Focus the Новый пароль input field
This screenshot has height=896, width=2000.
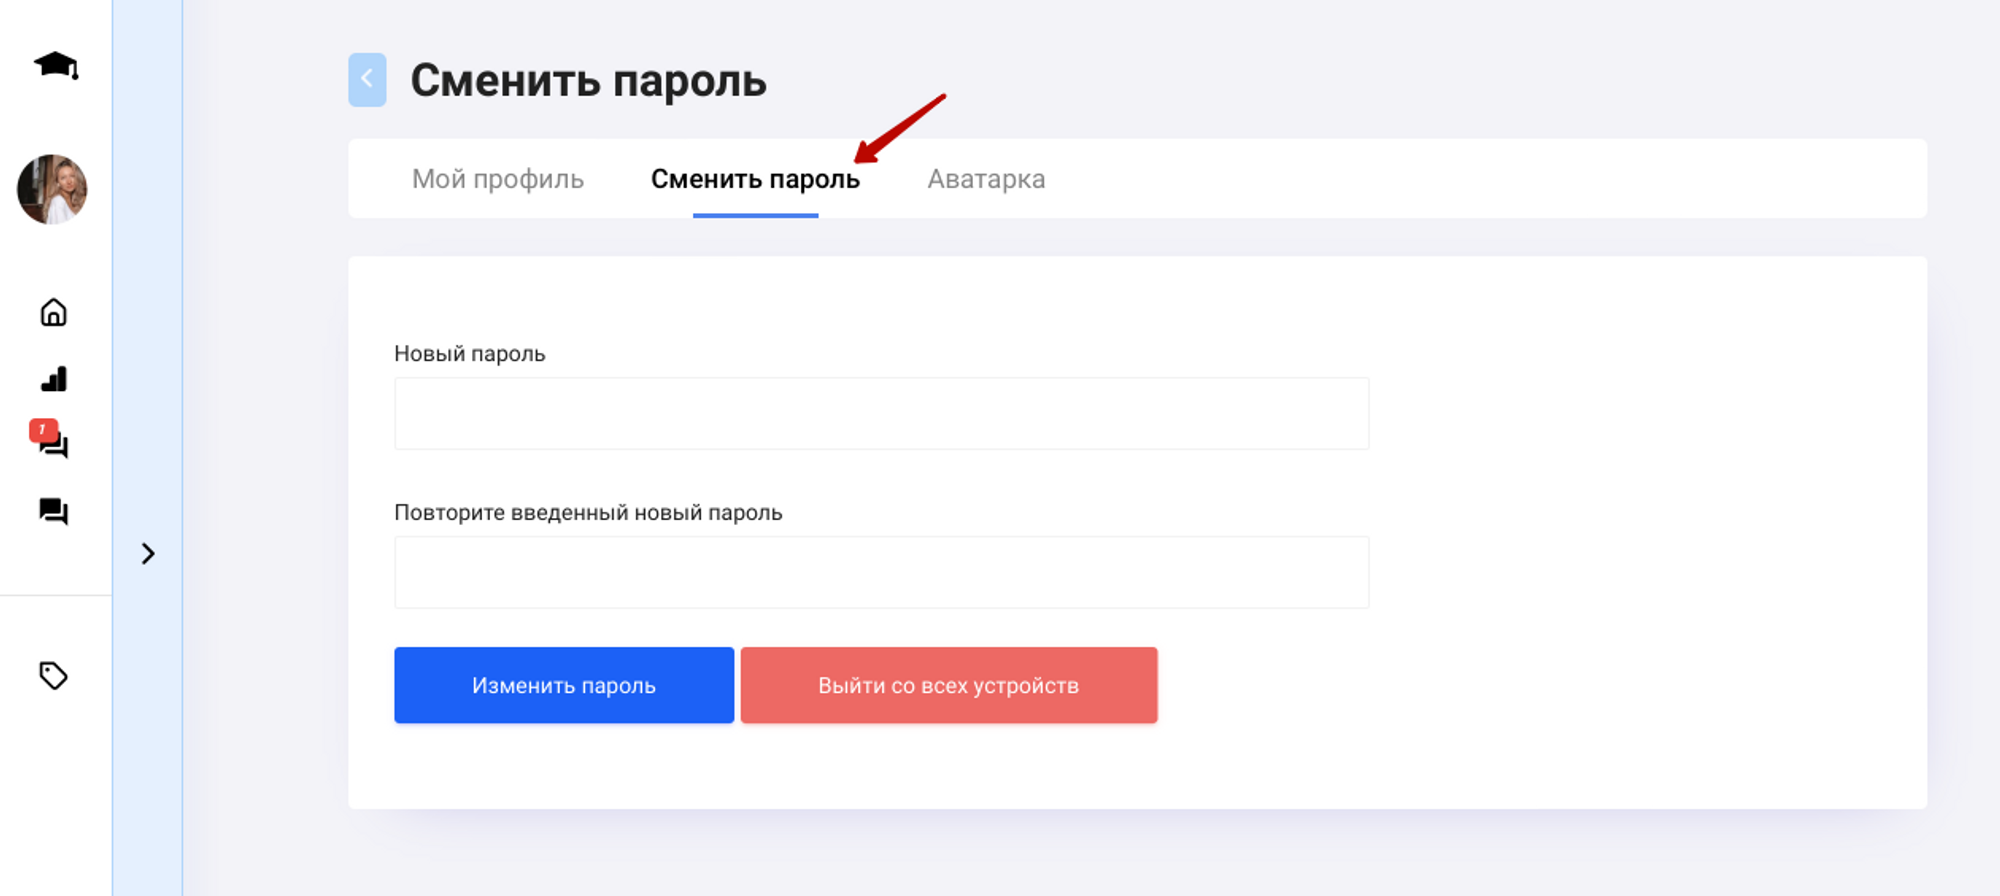[881, 414]
